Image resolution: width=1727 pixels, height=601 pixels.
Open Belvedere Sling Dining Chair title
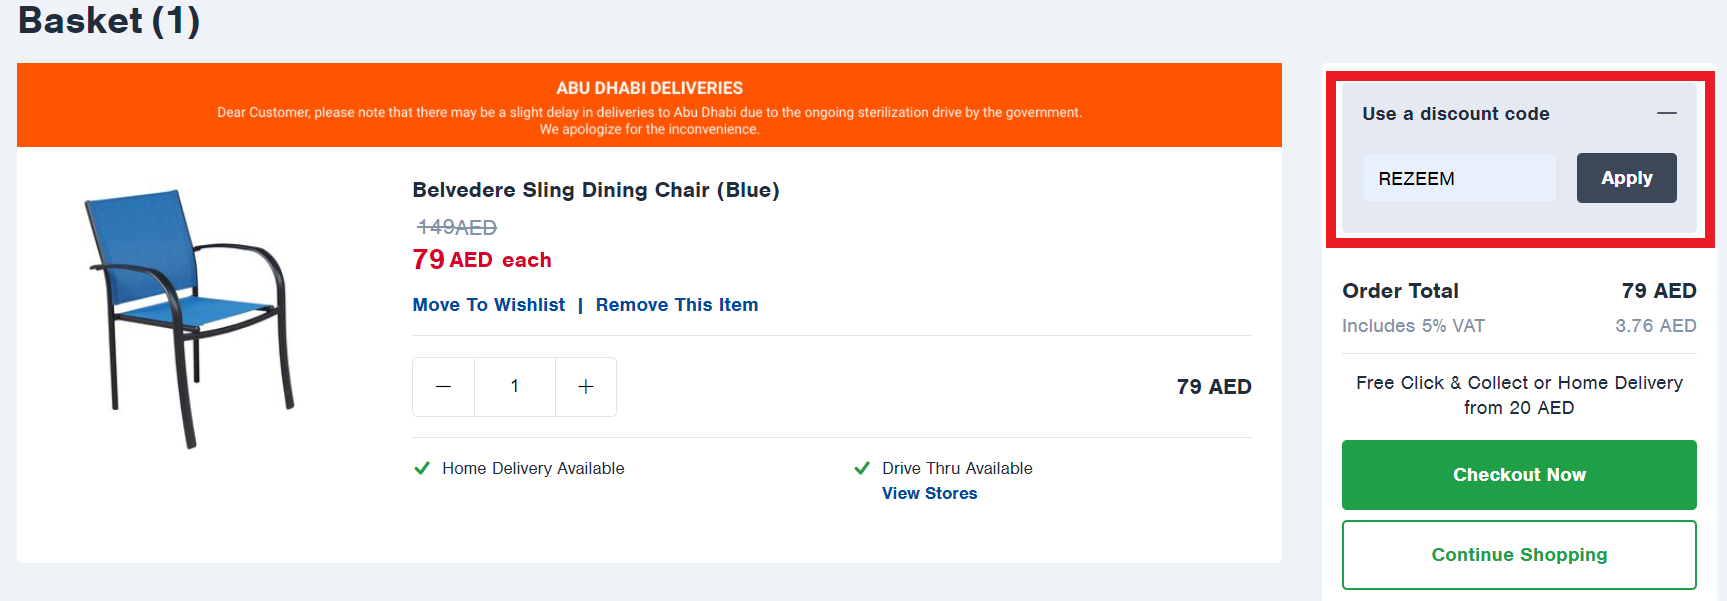click(595, 190)
